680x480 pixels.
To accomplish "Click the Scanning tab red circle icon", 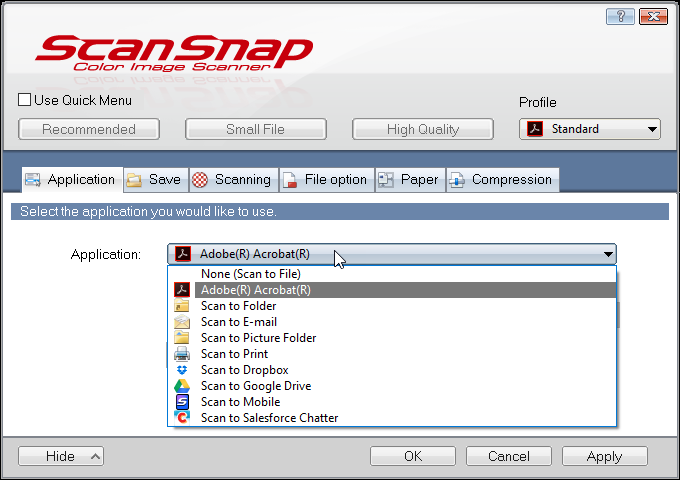I will pos(200,180).
